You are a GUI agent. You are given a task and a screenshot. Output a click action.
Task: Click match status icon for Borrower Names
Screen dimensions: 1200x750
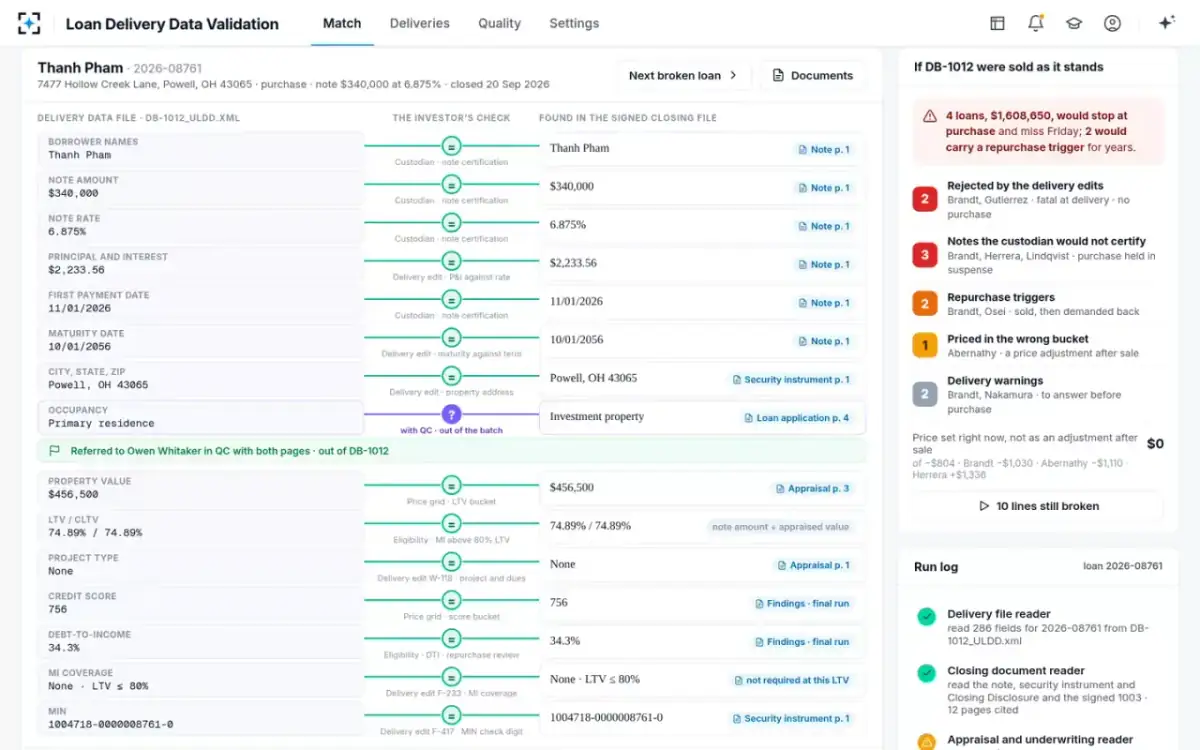click(451, 146)
